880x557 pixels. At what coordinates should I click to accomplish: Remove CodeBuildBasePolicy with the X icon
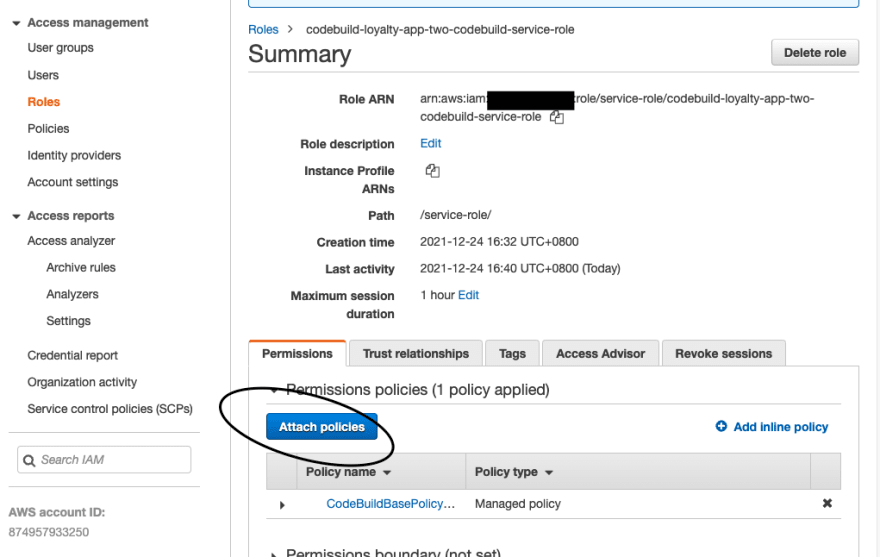click(827, 503)
